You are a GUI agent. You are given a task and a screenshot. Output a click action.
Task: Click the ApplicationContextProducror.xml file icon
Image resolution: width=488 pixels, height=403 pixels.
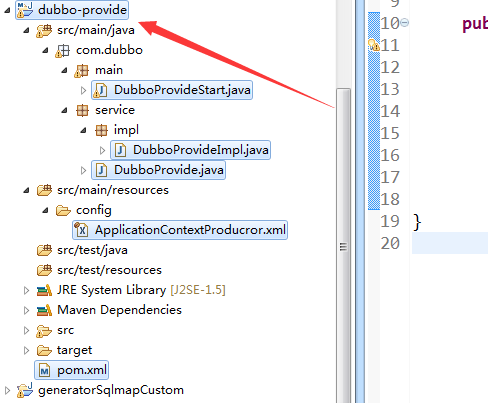click(x=81, y=230)
